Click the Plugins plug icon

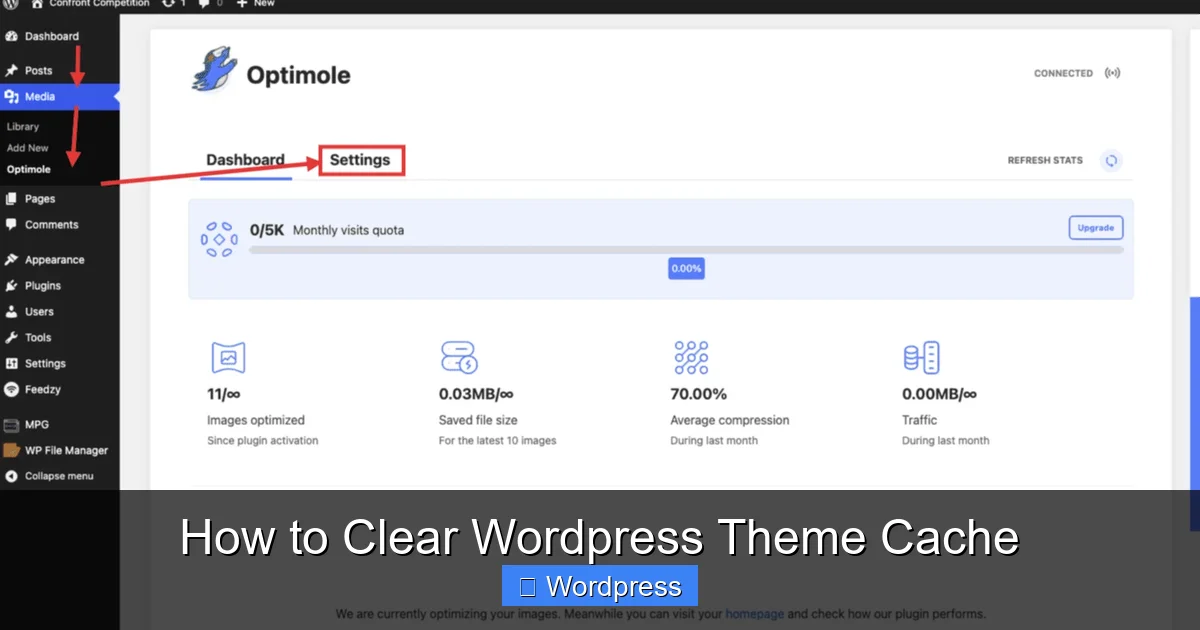point(11,286)
